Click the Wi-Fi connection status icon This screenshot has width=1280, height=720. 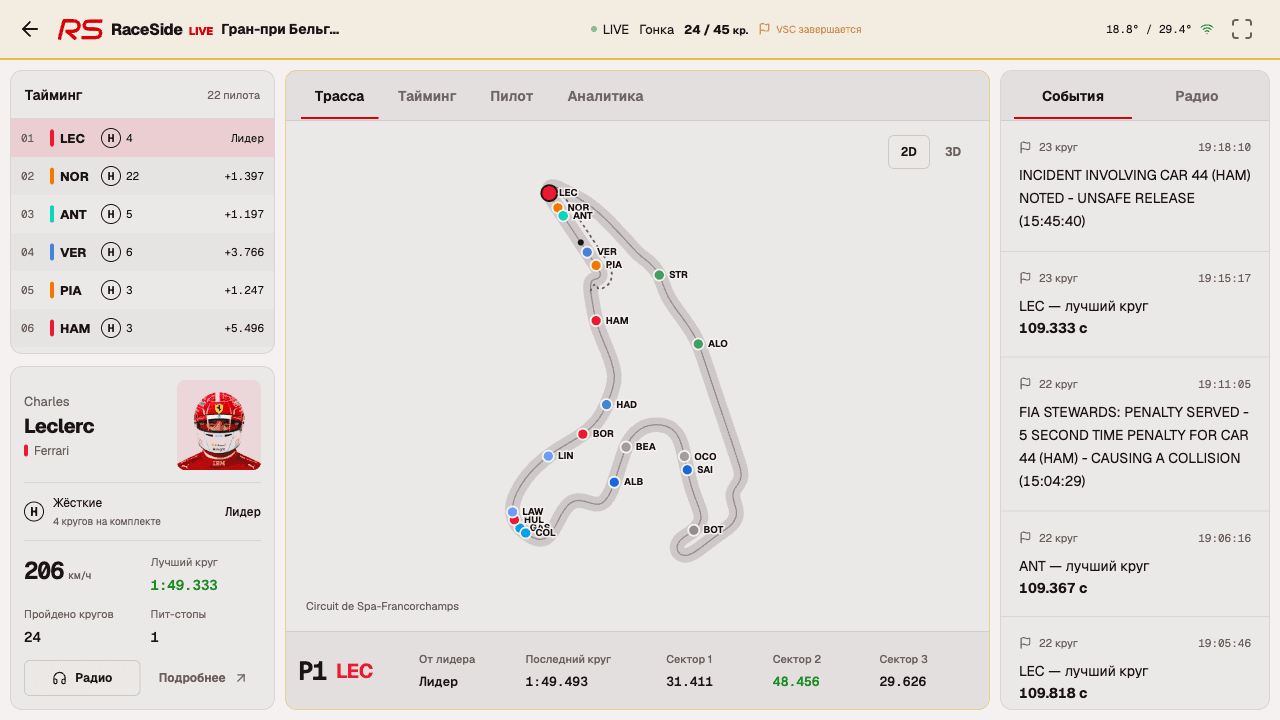click(1207, 29)
